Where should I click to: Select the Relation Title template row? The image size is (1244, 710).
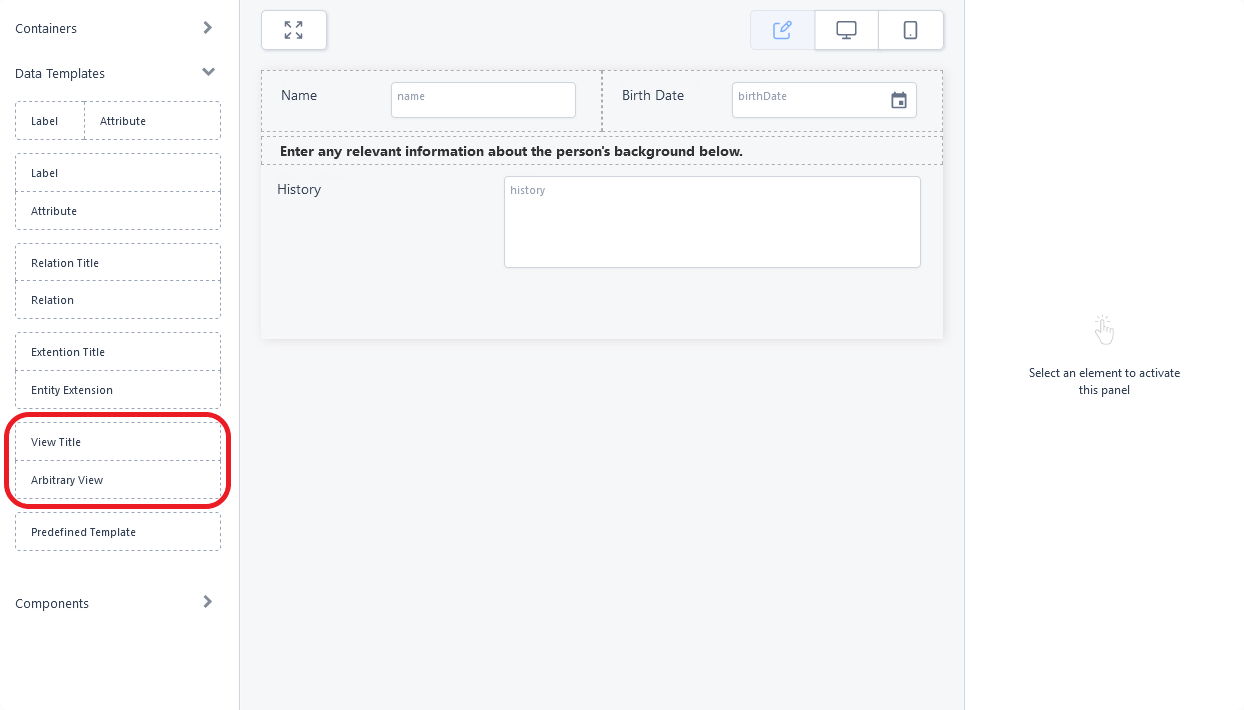[x=118, y=263]
